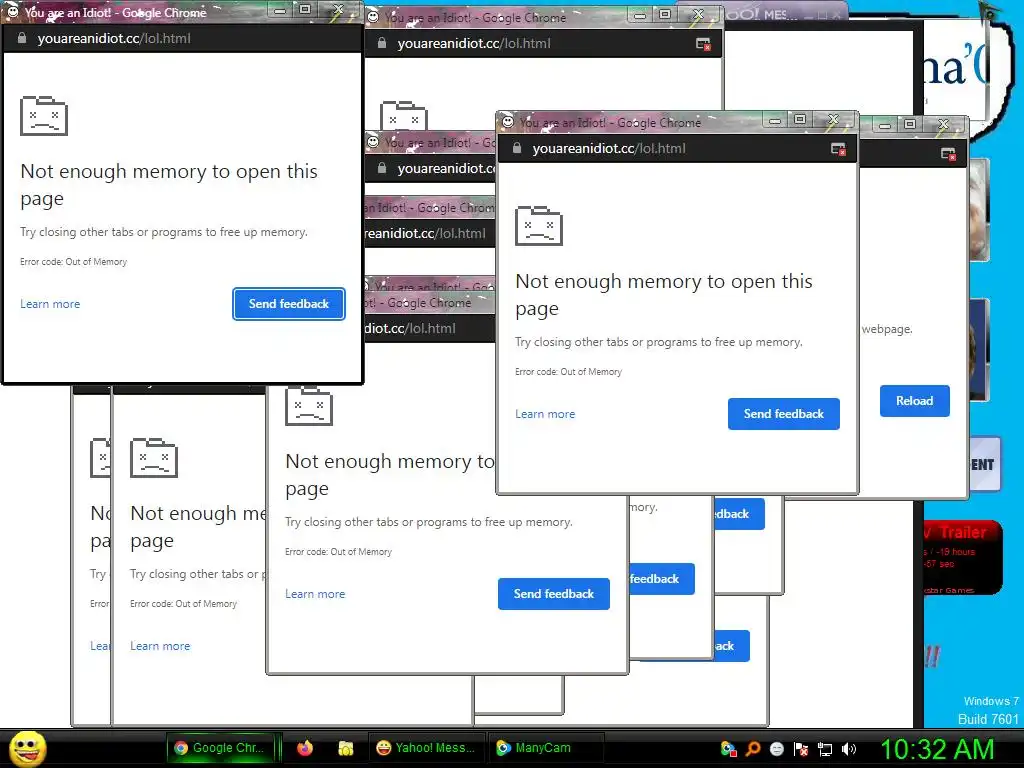Click the sad tab icon in the lower-middle window
1024x768 pixels.
click(x=309, y=406)
